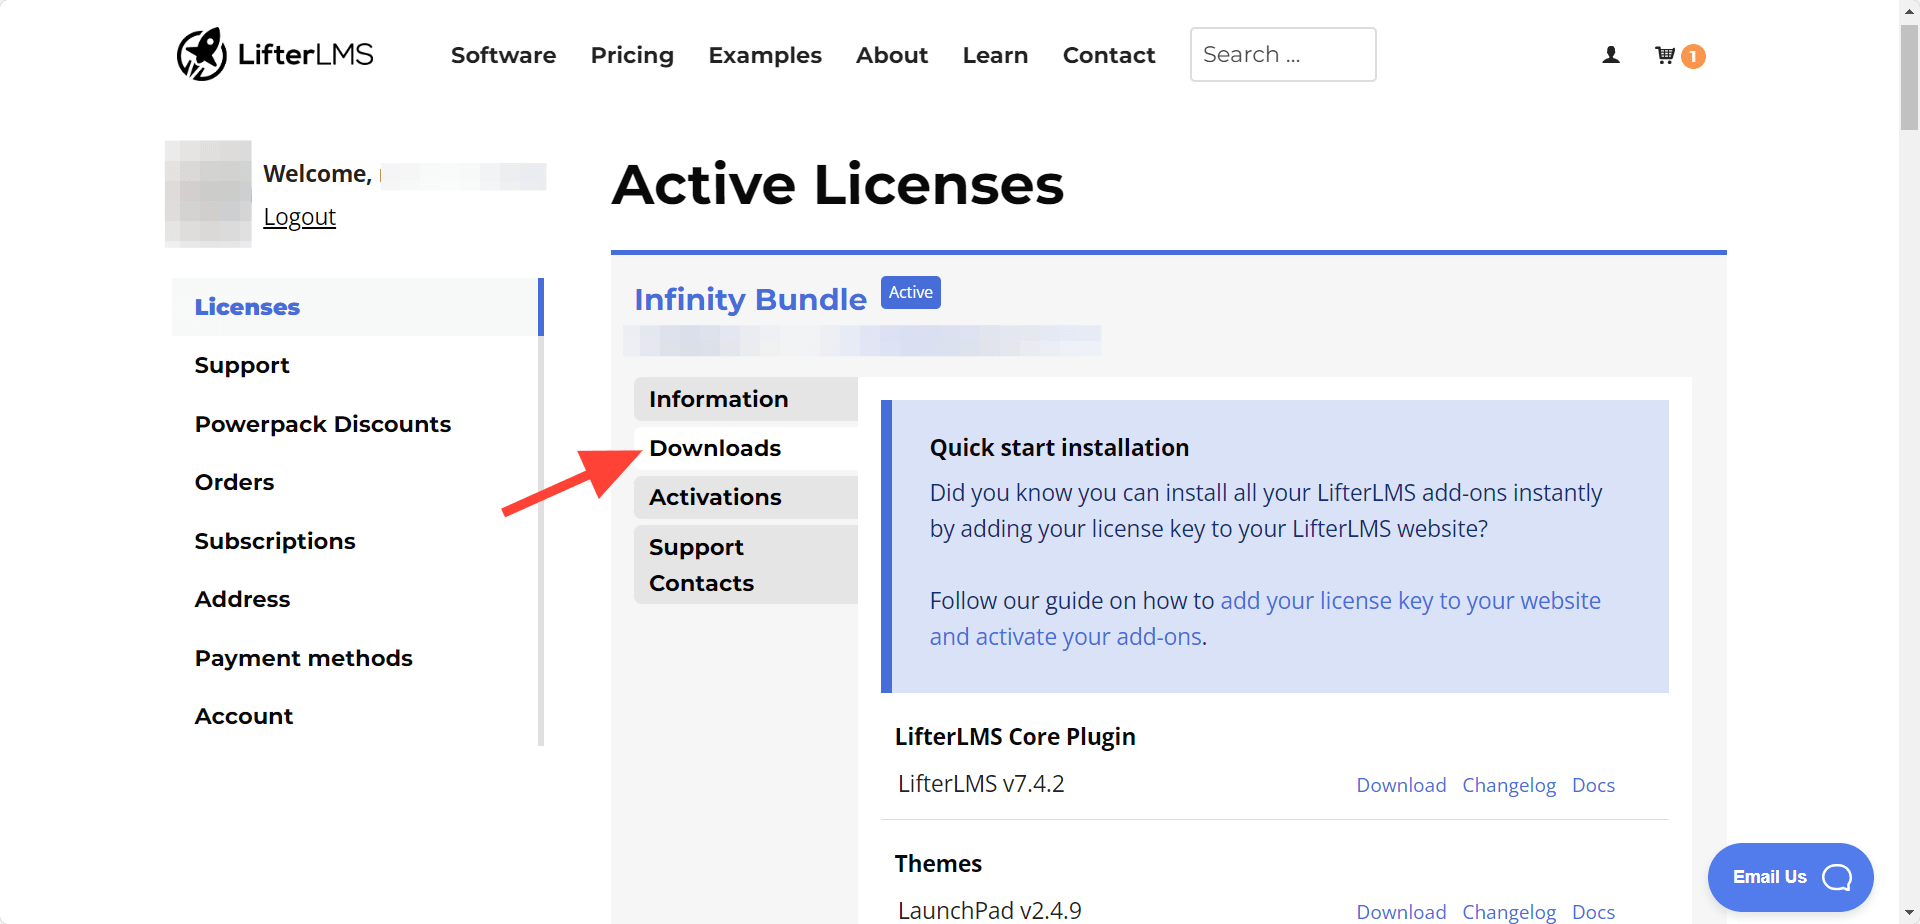Viewport: 1920px width, 924px height.
Task: Click the Quick start installation heading
Action: click(x=1059, y=448)
